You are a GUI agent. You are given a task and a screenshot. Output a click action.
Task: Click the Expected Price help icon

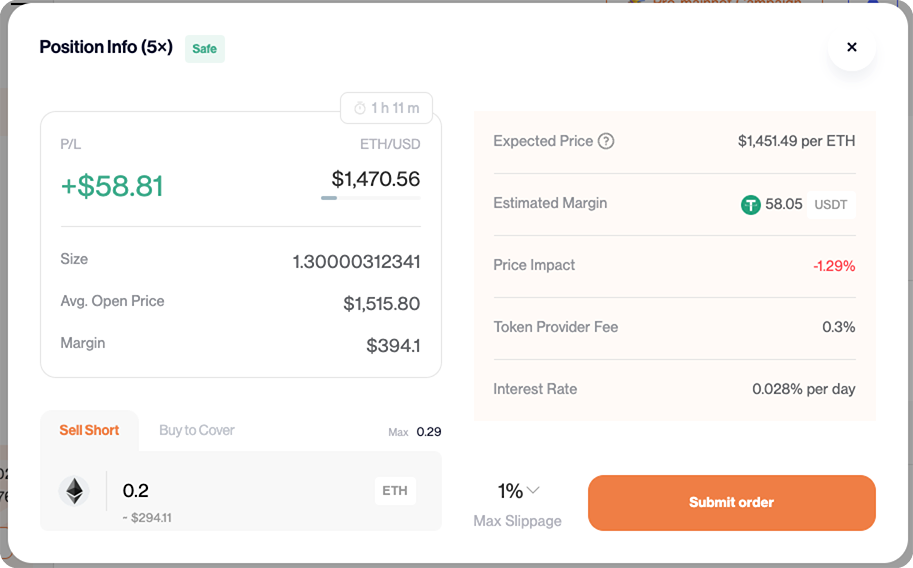click(606, 141)
